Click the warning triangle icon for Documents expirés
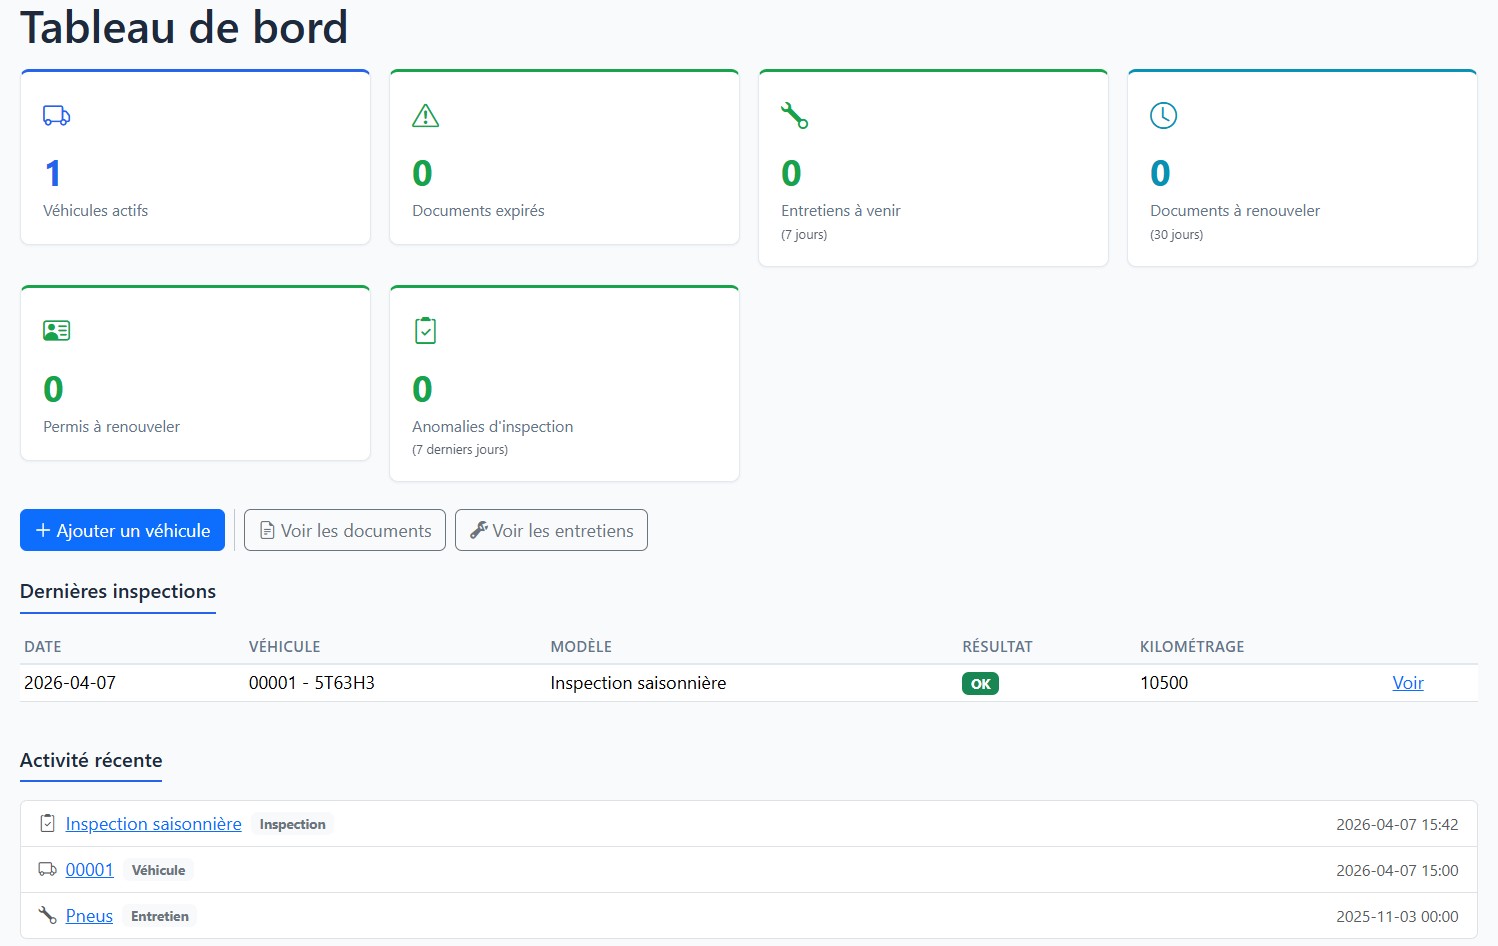The image size is (1498, 946). coord(425,116)
